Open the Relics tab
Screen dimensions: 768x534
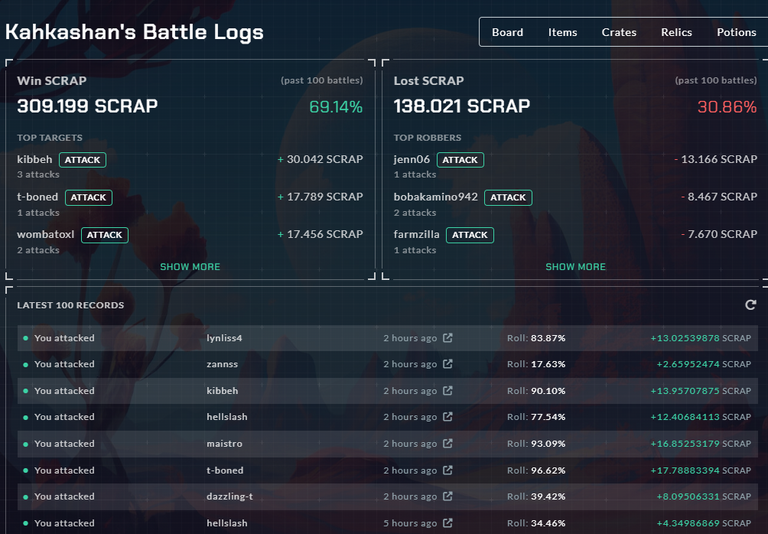[676, 32]
